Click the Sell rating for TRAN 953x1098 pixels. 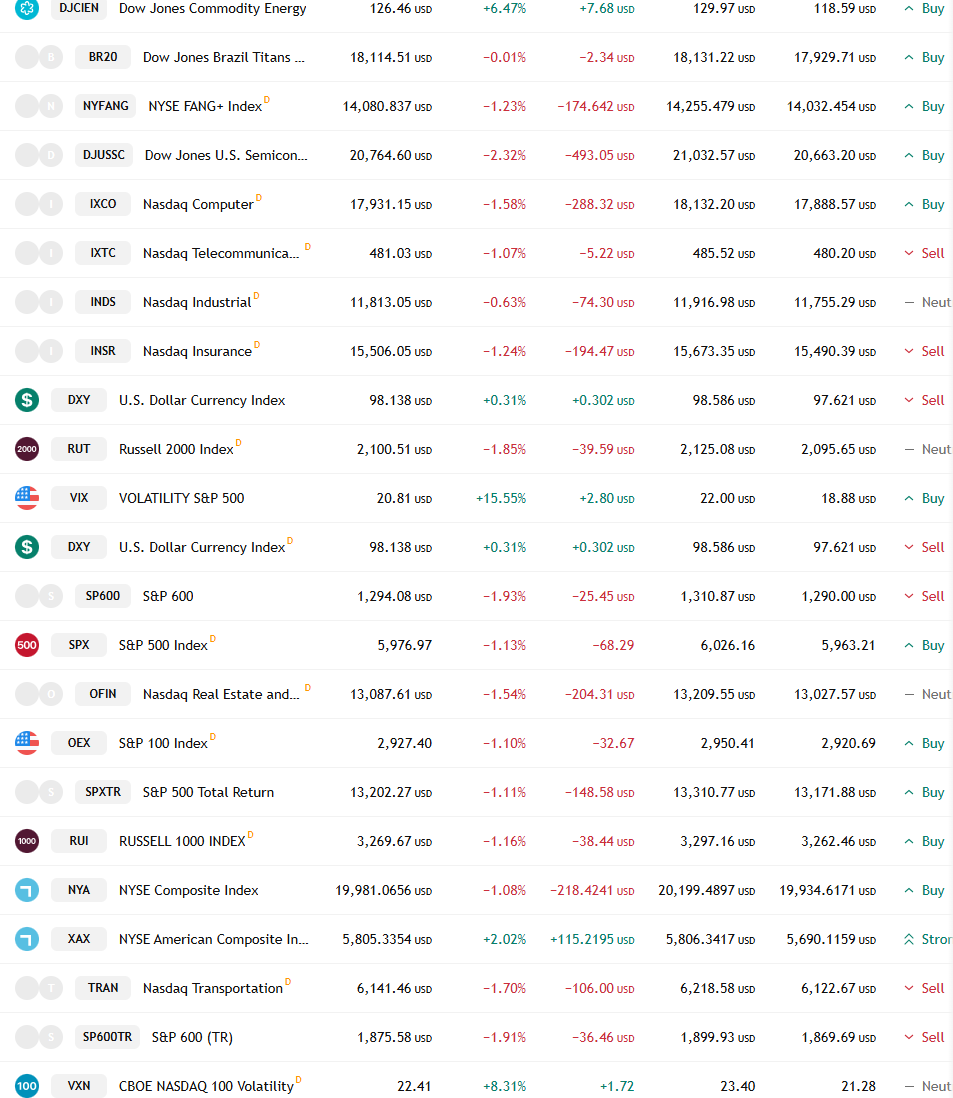point(924,989)
